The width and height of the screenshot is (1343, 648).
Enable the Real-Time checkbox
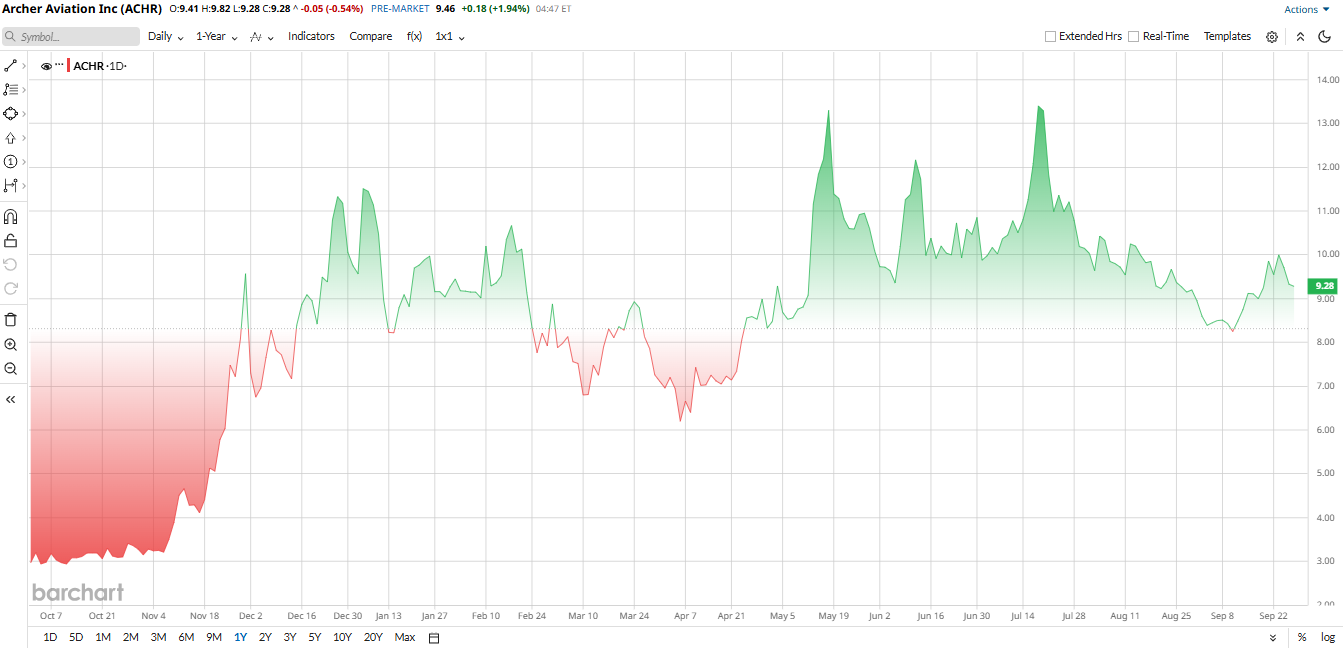pos(1134,36)
